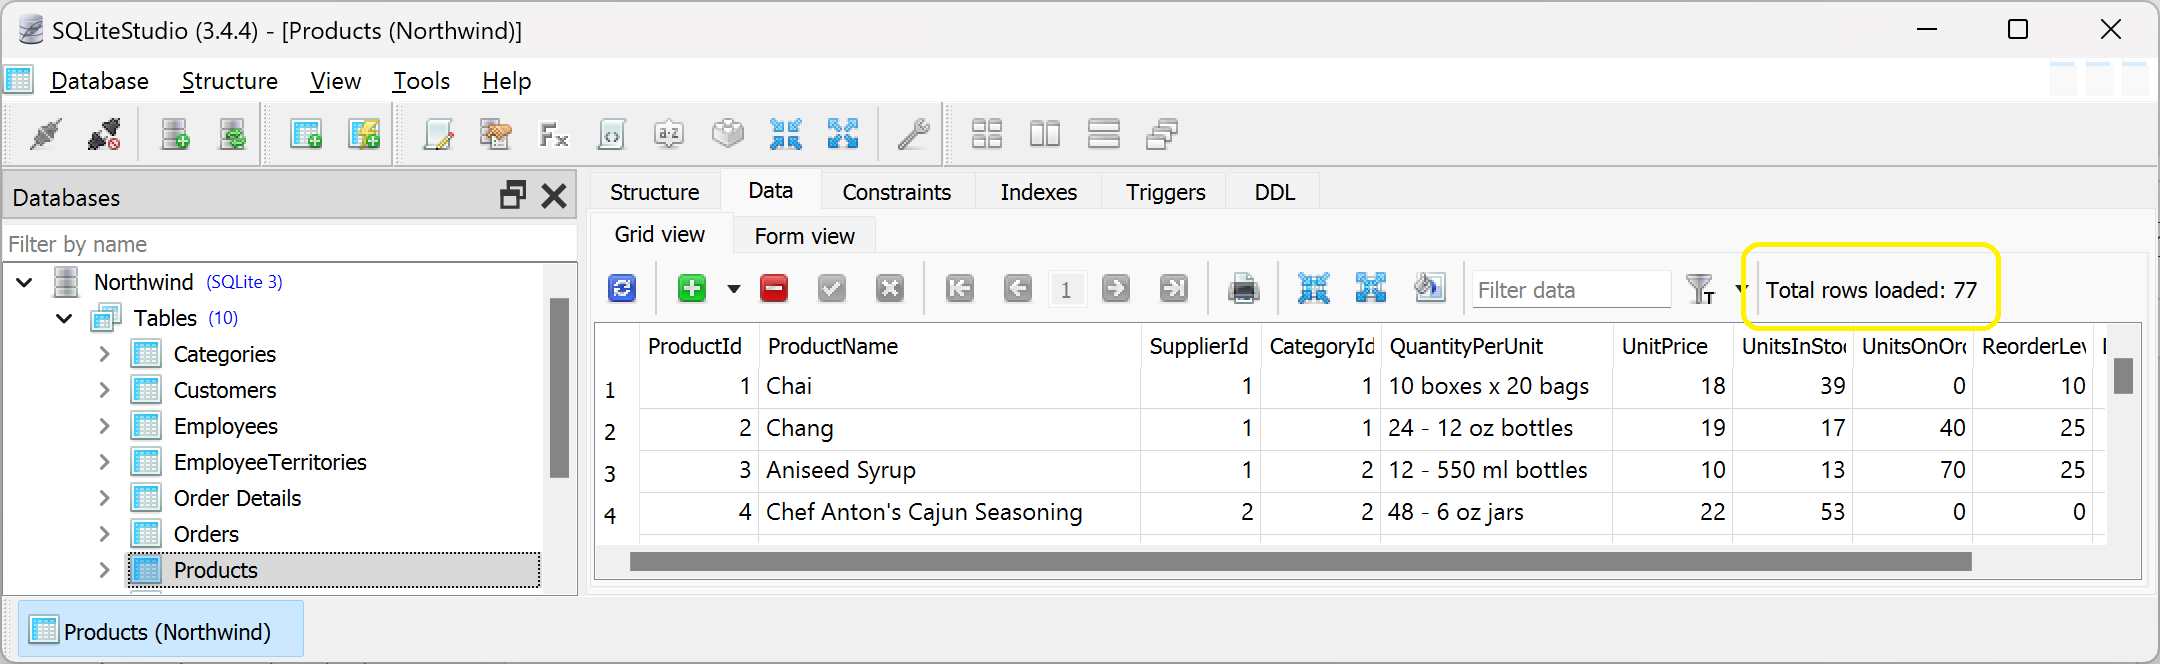
Task: Switch to the Triggers tab
Action: pos(1165,192)
